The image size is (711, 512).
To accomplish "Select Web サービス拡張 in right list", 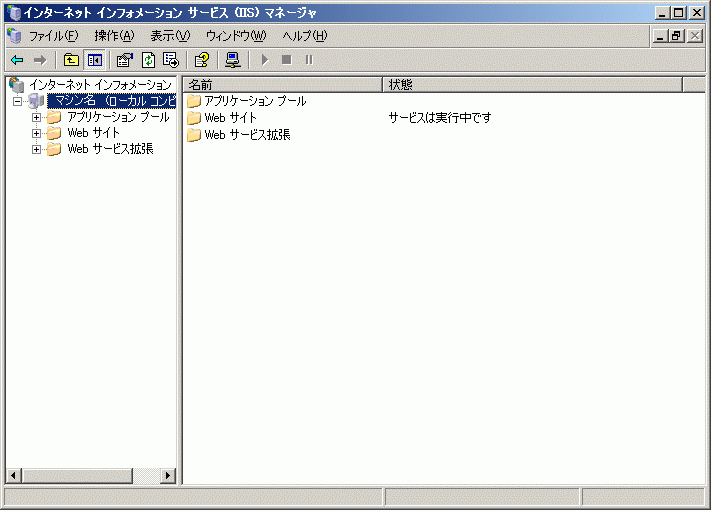I will (247, 135).
